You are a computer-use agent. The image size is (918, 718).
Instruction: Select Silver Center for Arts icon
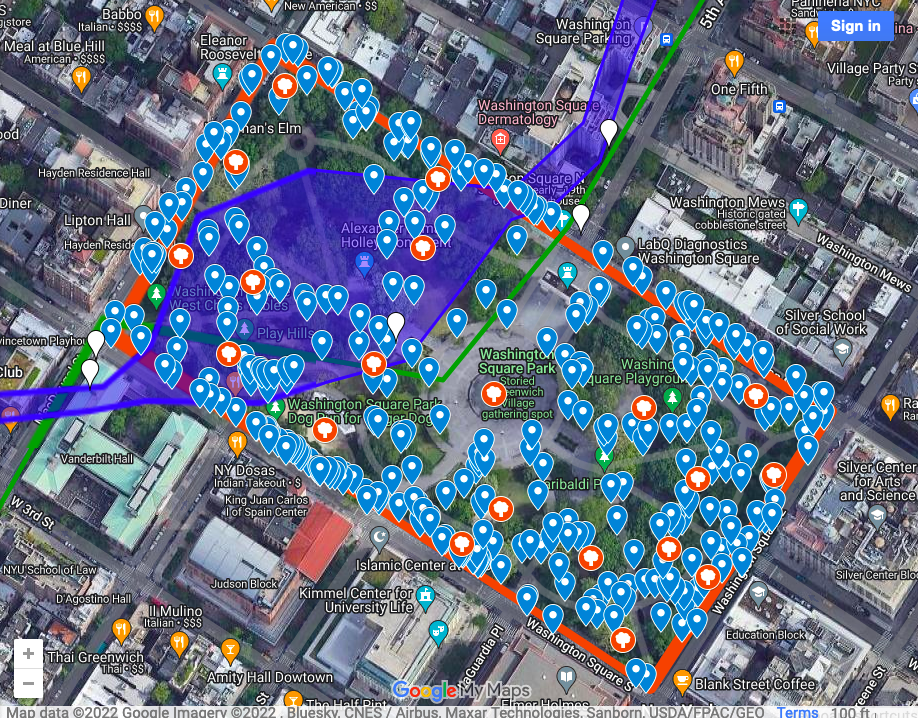click(877, 515)
